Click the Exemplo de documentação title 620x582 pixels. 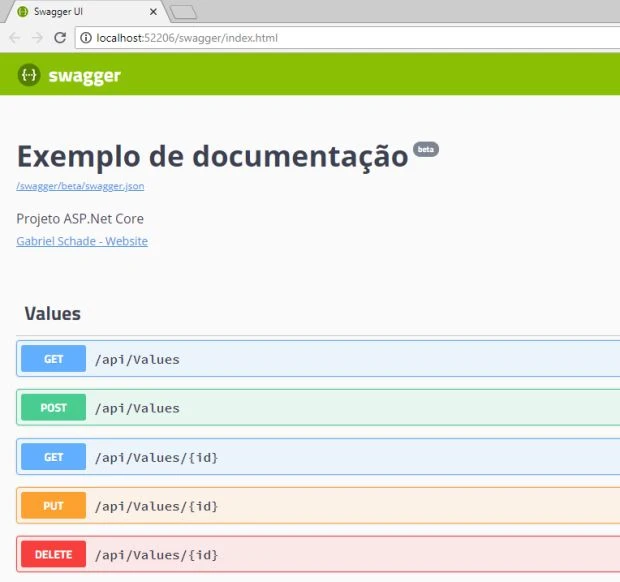pos(212,157)
